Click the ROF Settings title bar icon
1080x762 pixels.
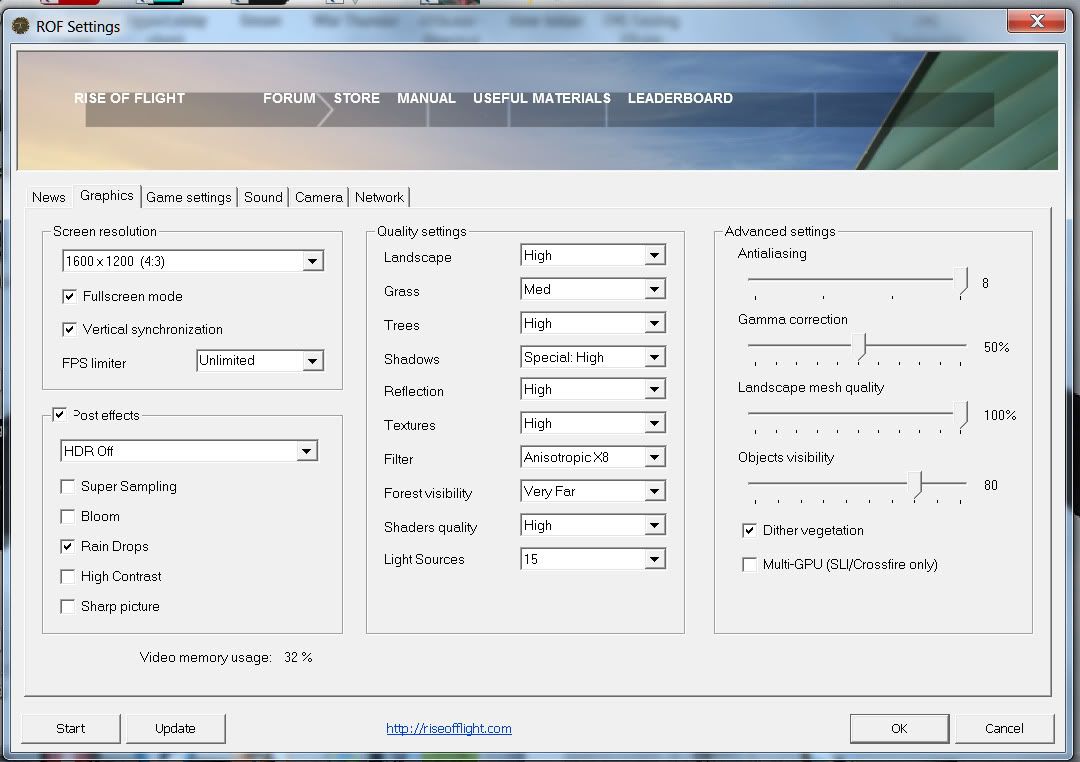21,26
